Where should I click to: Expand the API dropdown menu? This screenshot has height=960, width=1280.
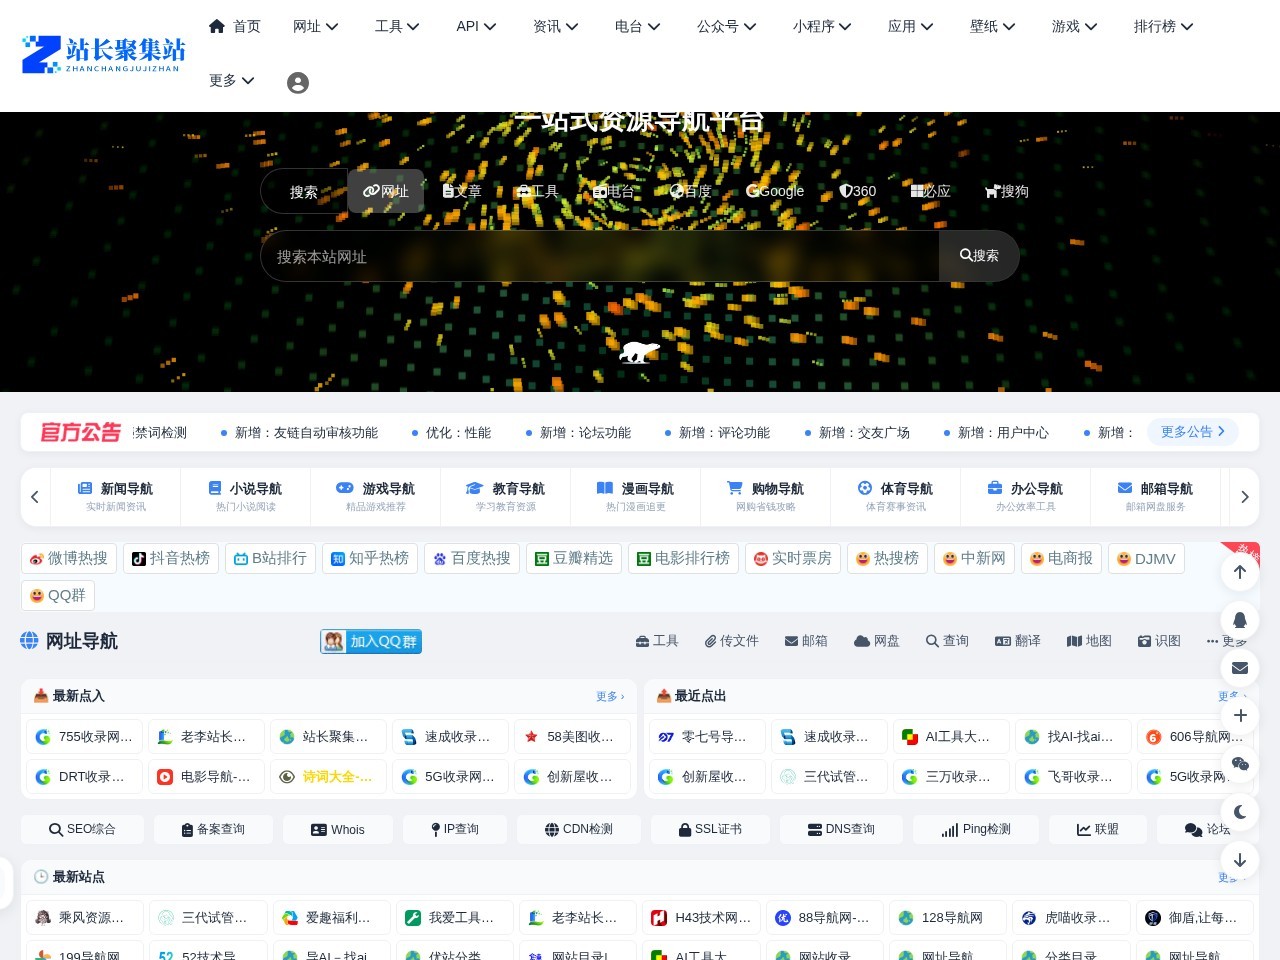pos(476,27)
